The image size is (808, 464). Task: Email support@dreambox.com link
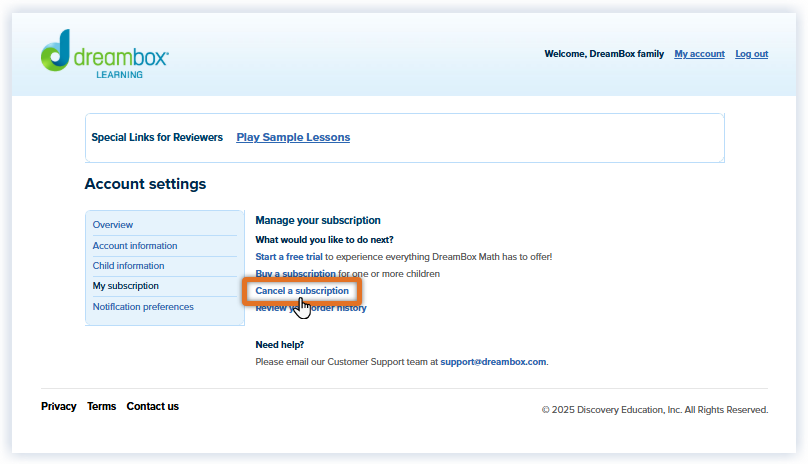click(493, 362)
